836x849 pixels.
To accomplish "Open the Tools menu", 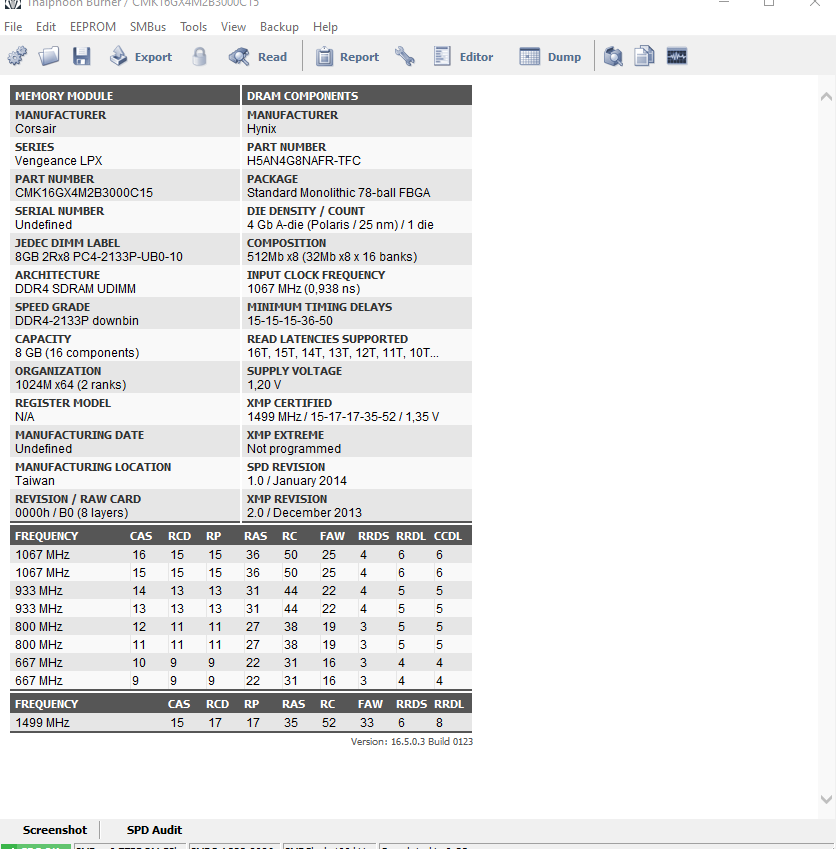I will 193,27.
